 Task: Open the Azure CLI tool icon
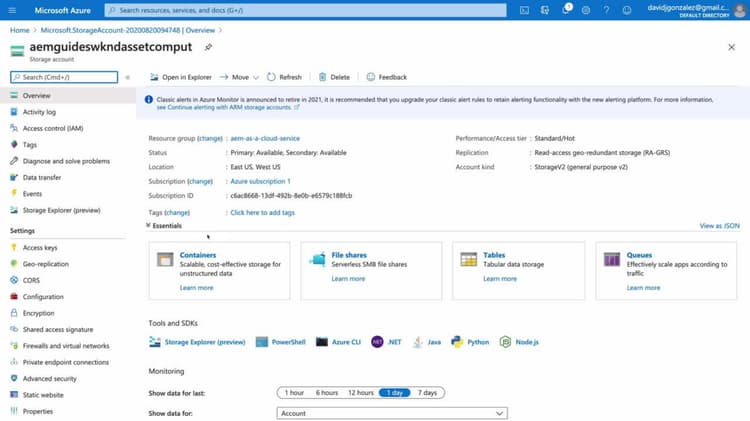coord(322,342)
